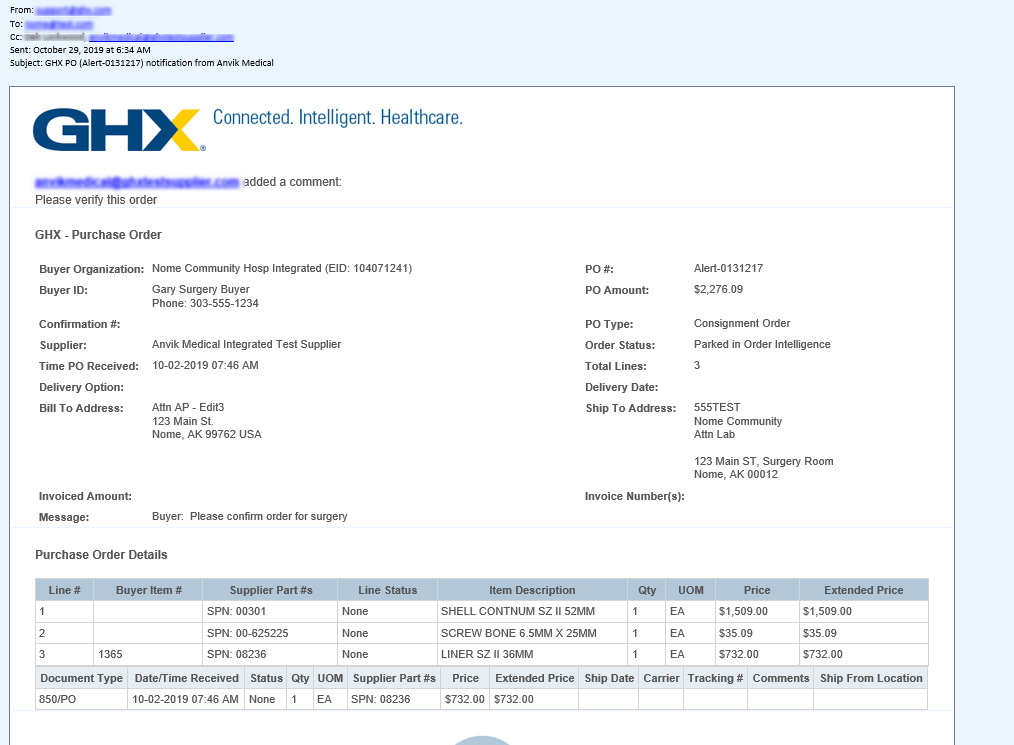Click the Ship From Location column header

pyautogui.click(x=870, y=678)
